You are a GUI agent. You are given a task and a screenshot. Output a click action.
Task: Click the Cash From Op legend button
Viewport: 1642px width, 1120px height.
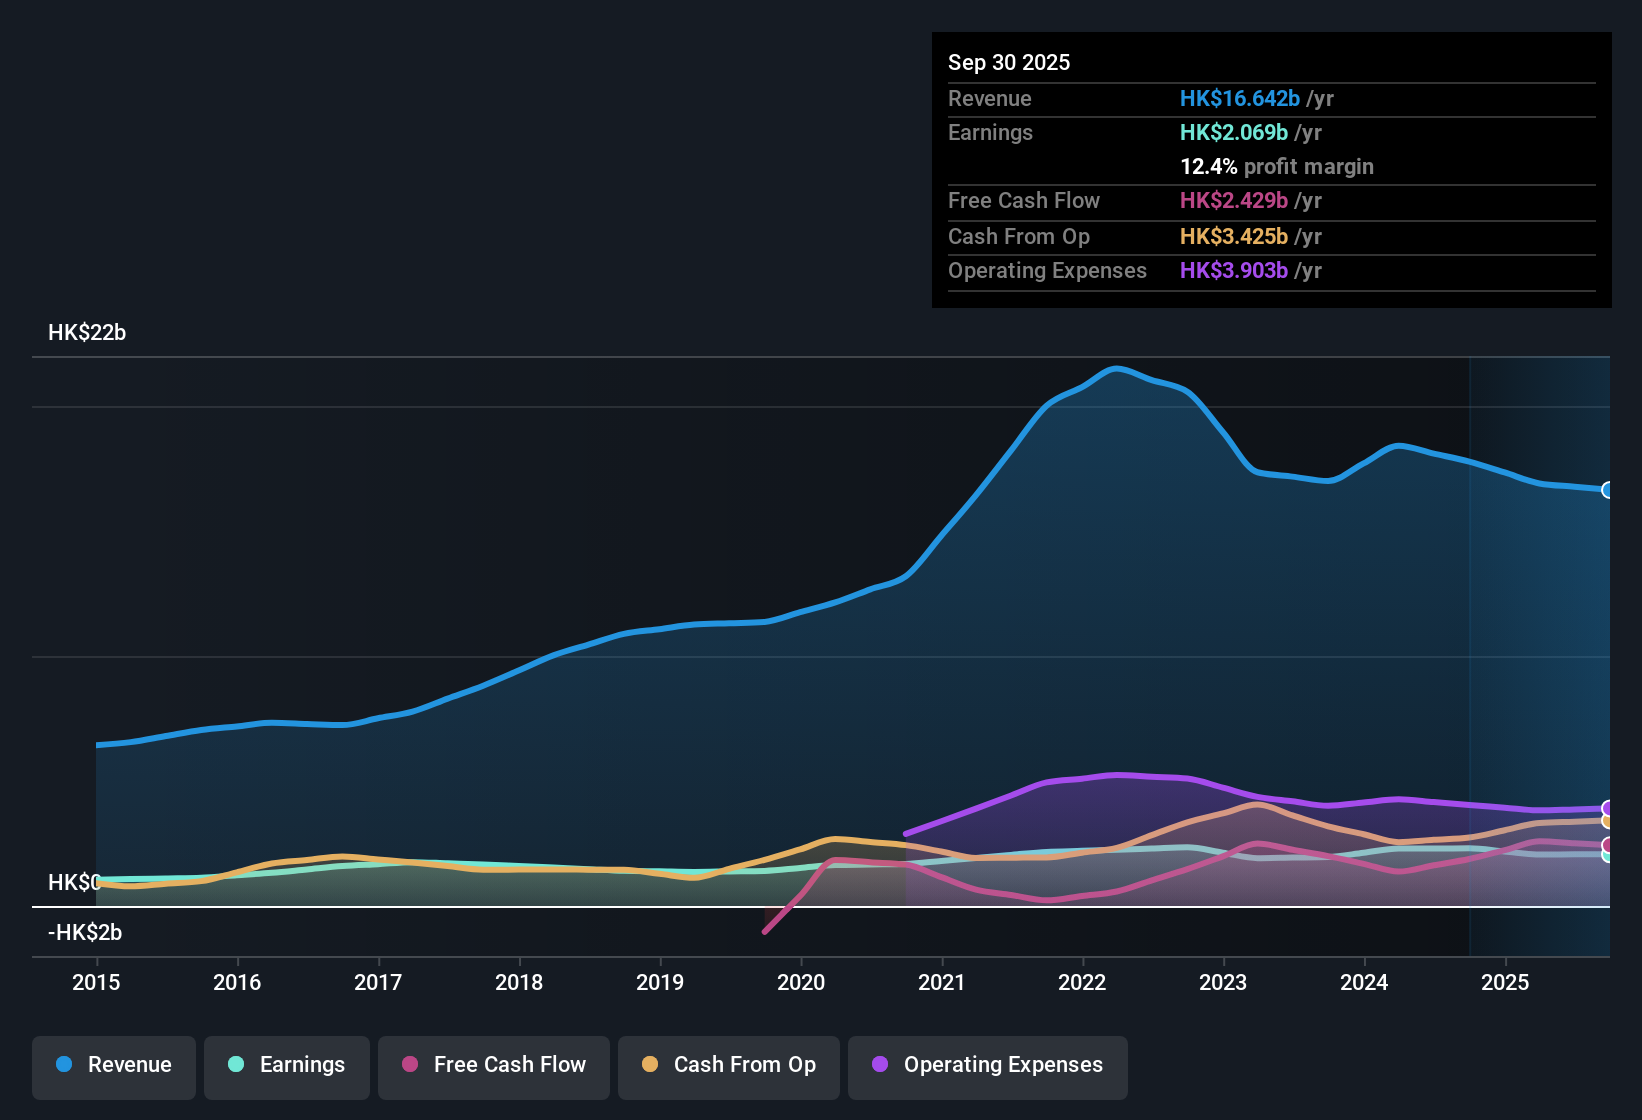coord(728,1065)
